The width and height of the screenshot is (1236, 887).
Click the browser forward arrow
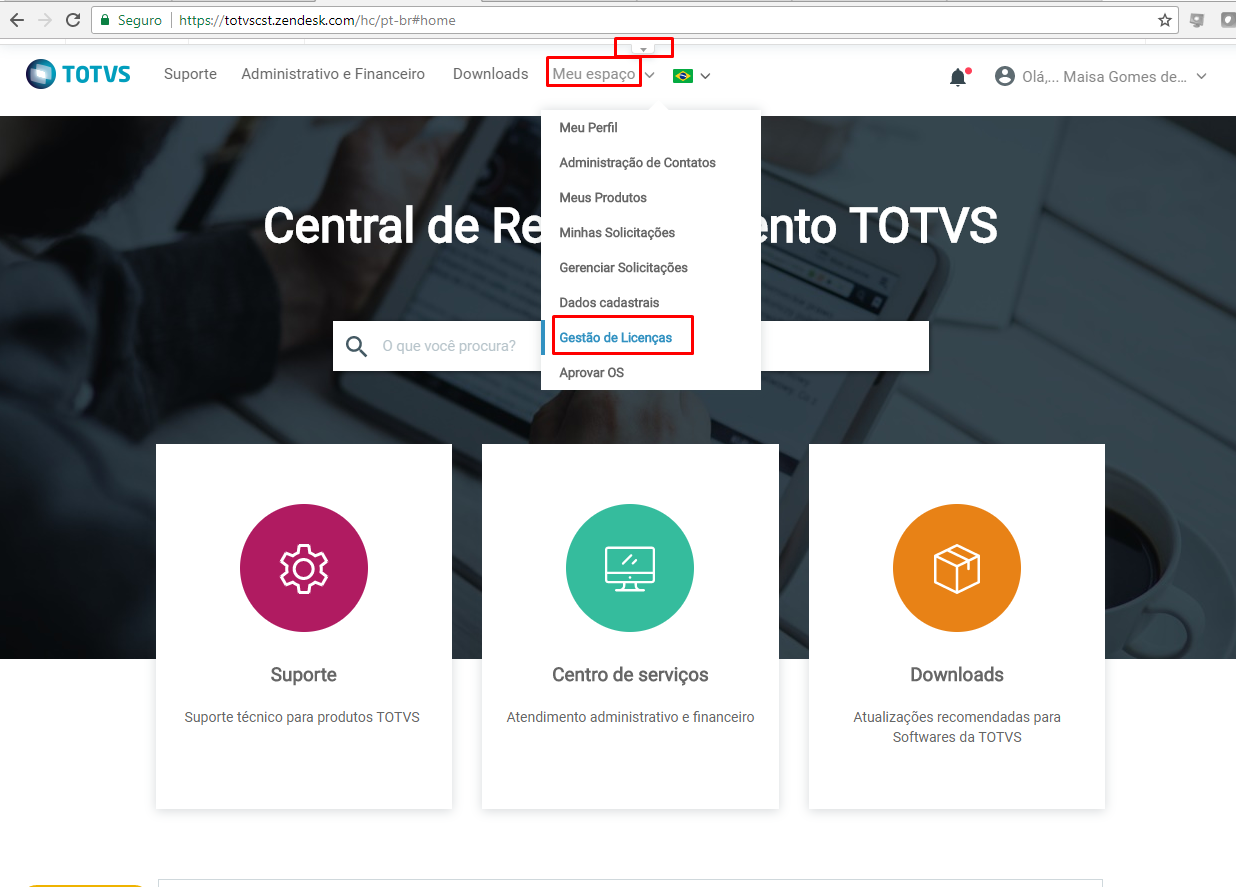tap(44, 20)
